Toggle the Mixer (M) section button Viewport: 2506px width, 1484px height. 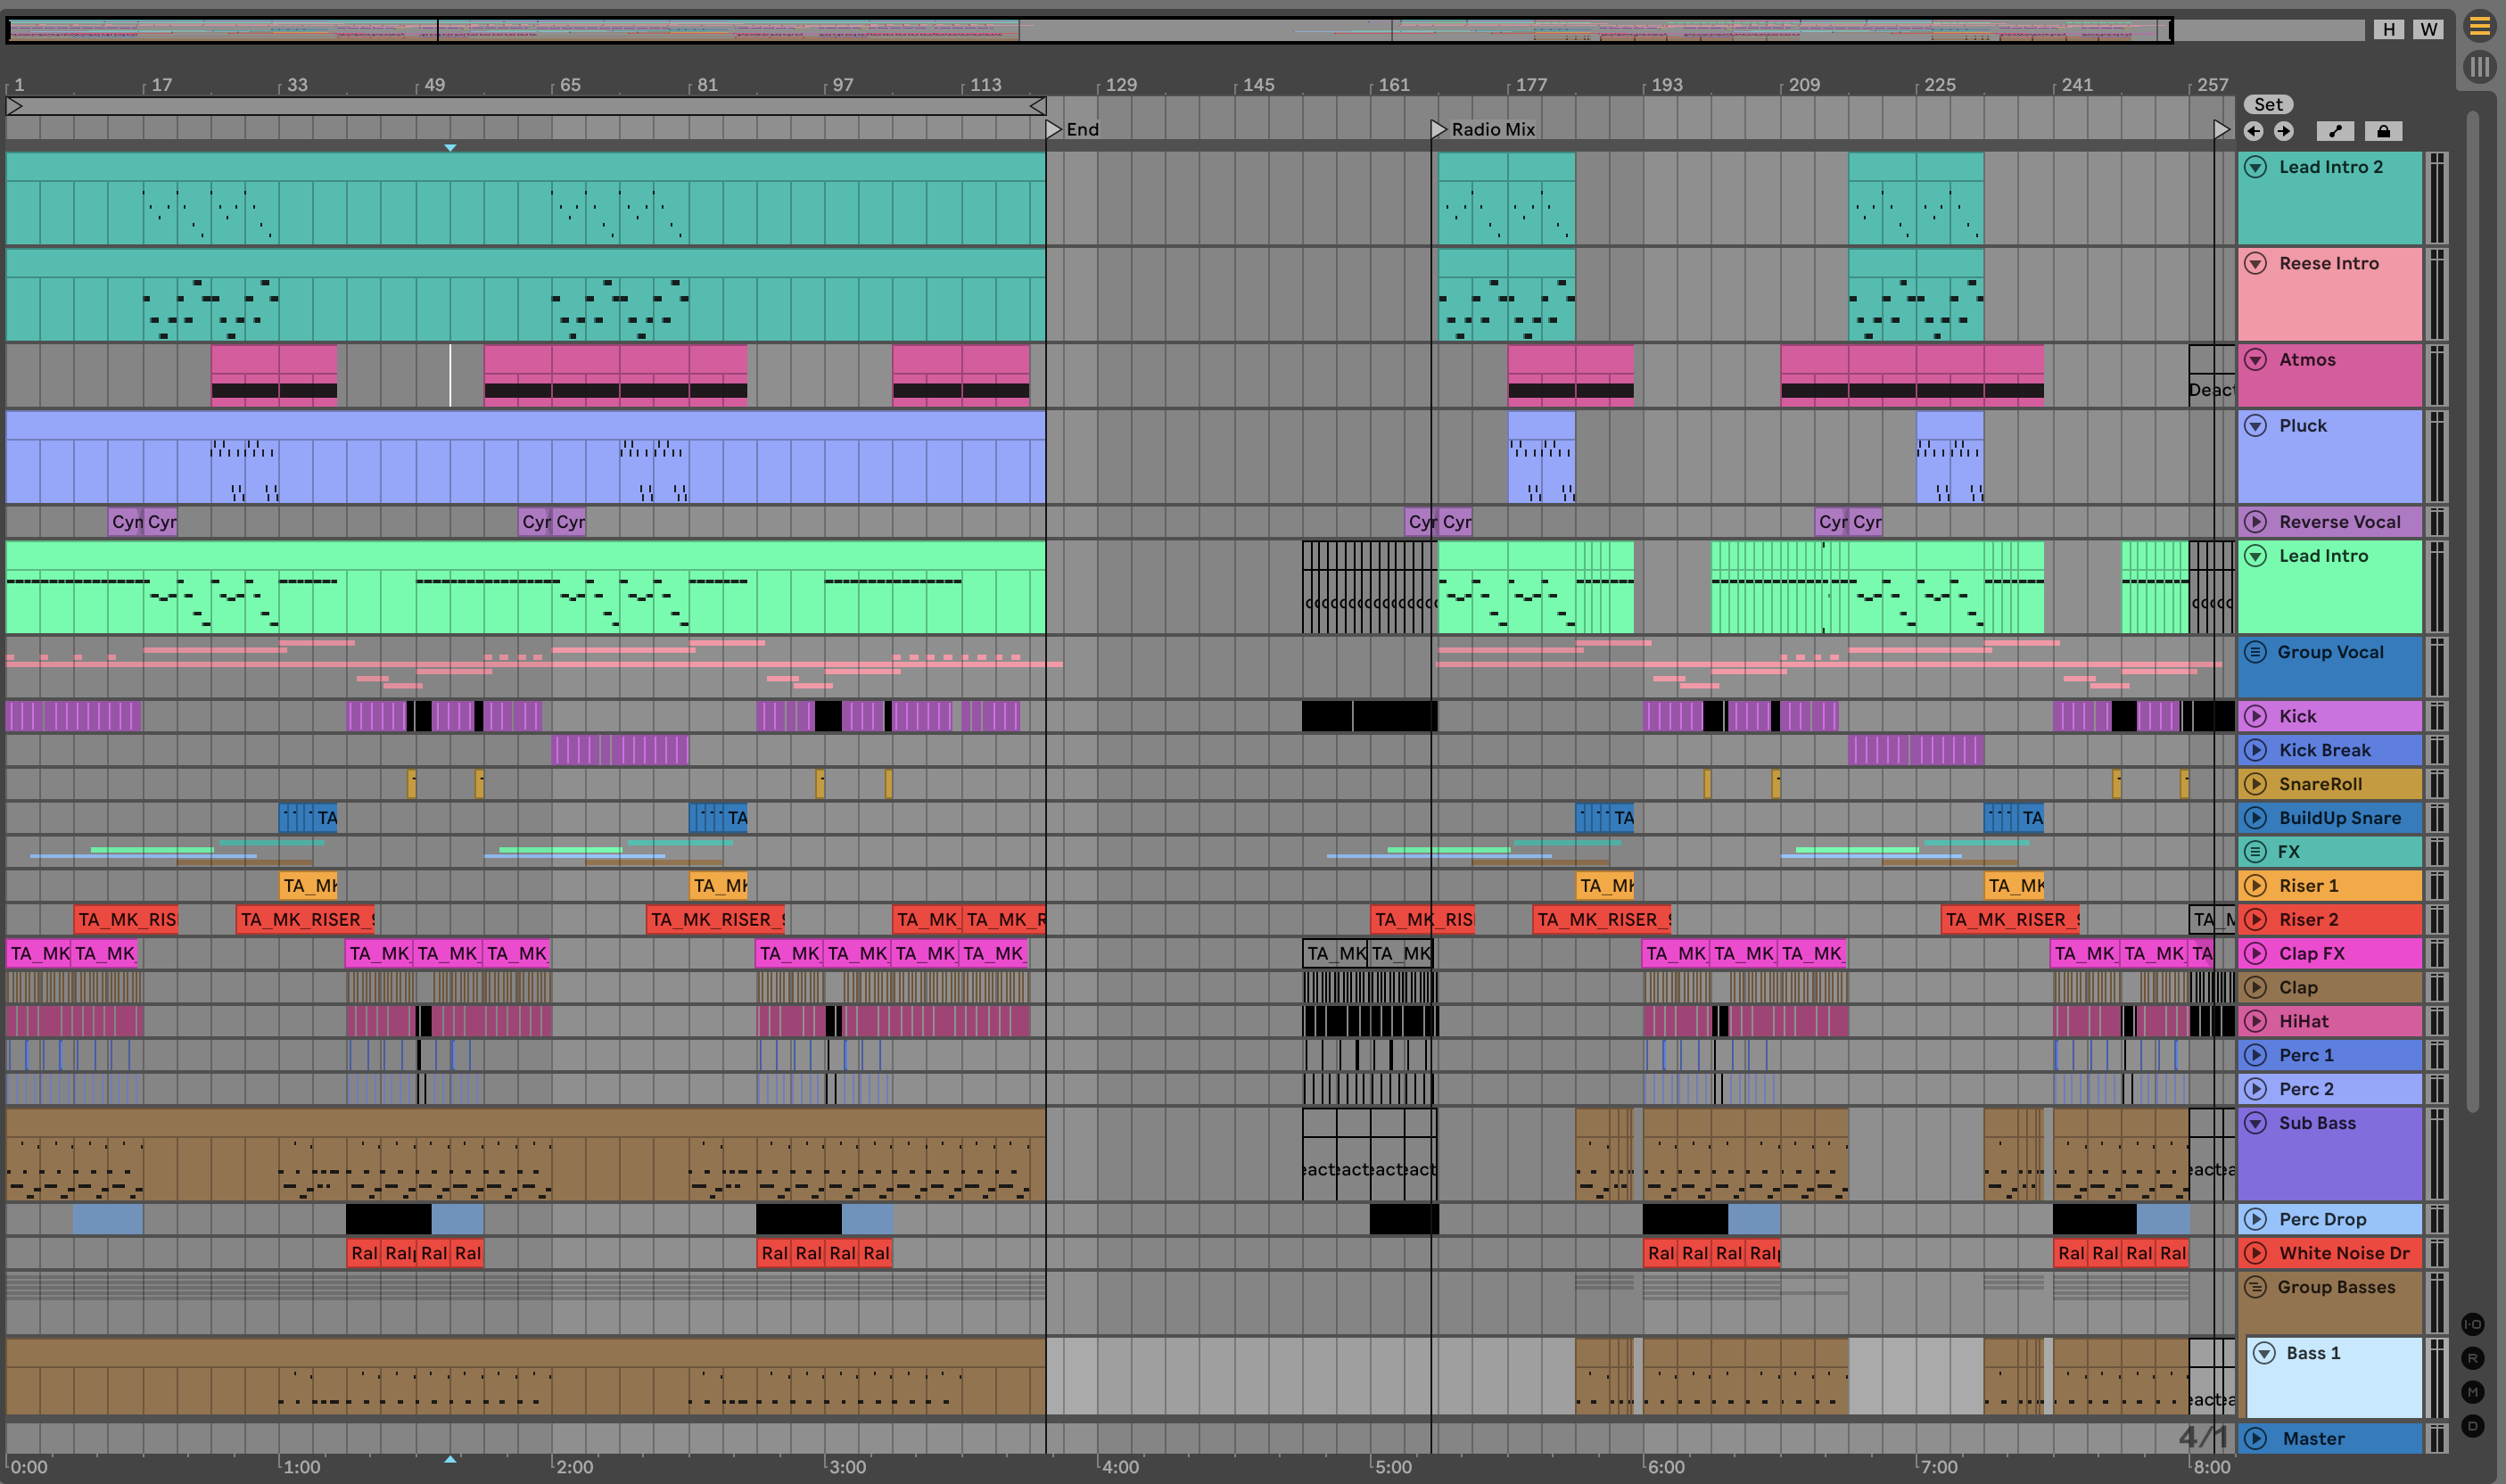(2473, 1392)
